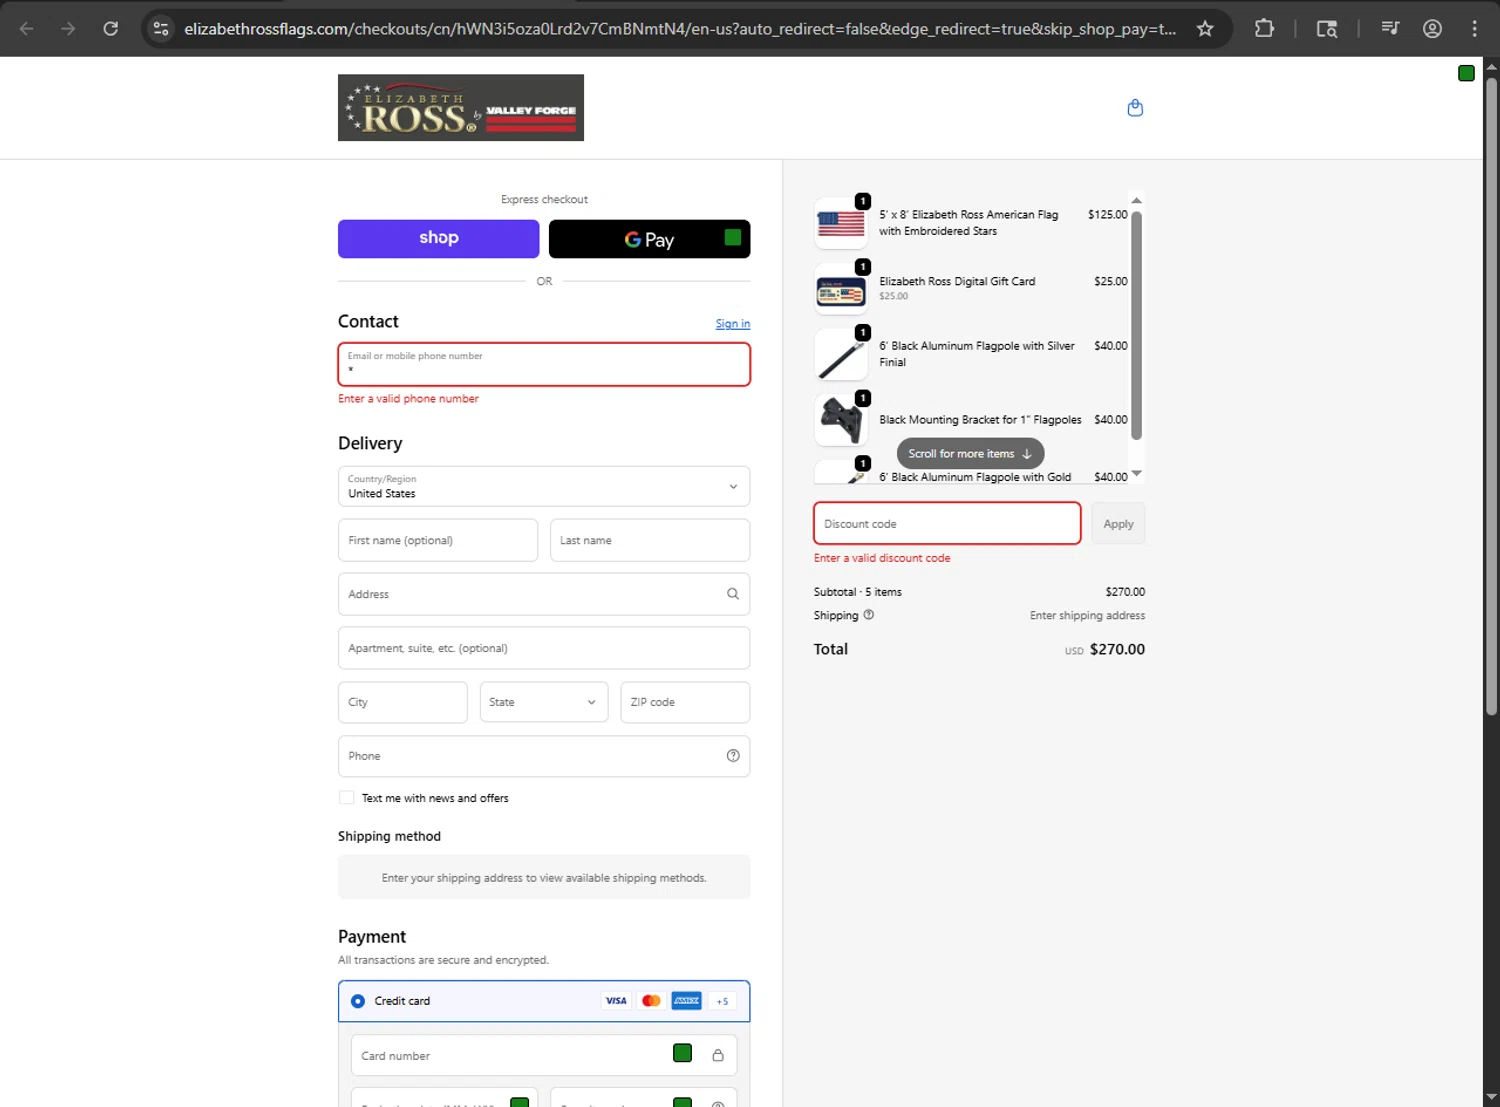Click the browser address bar URL
This screenshot has height=1107, width=1500.
680,29
